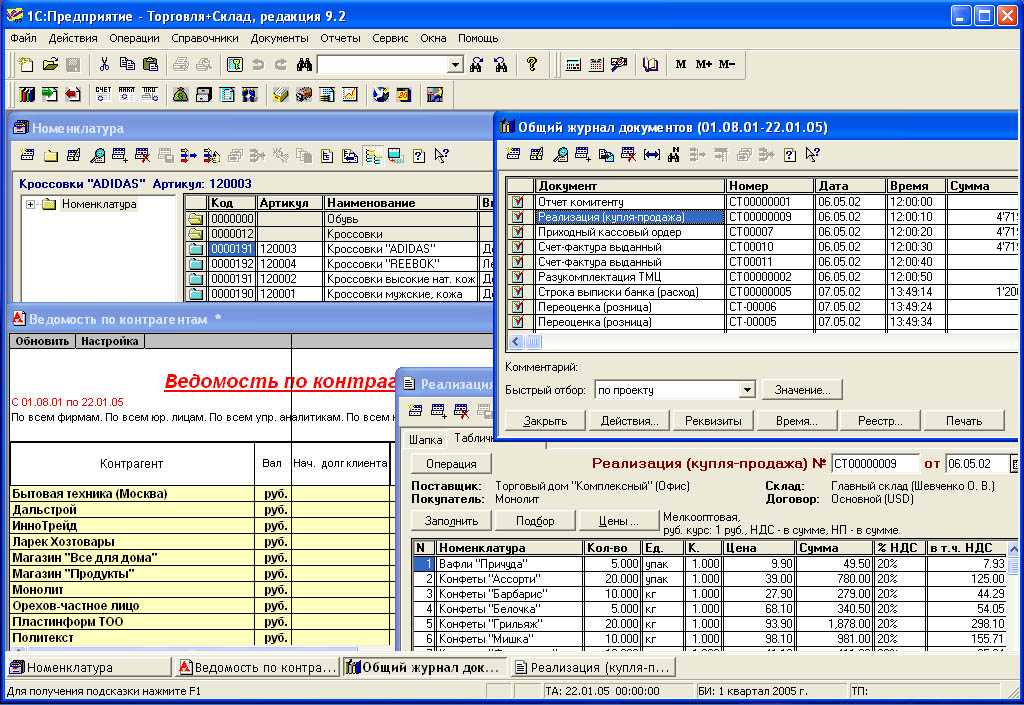Image resolution: width=1024 pixels, height=705 pixels.
Task: Click the Open file folder icon
Action: tap(50, 64)
